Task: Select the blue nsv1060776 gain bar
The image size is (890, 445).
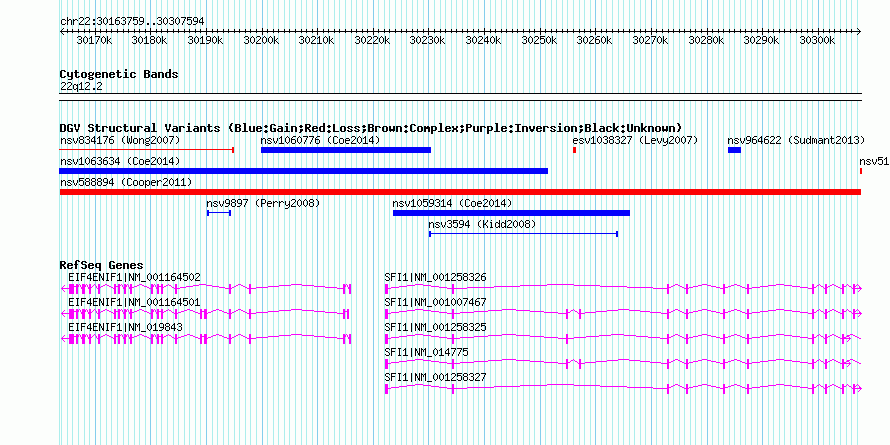Action: (x=346, y=150)
